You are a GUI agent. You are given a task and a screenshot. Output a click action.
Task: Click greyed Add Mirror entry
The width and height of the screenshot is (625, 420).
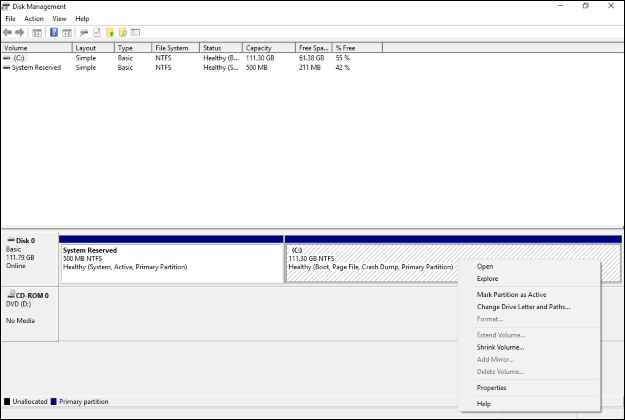[x=529, y=359]
